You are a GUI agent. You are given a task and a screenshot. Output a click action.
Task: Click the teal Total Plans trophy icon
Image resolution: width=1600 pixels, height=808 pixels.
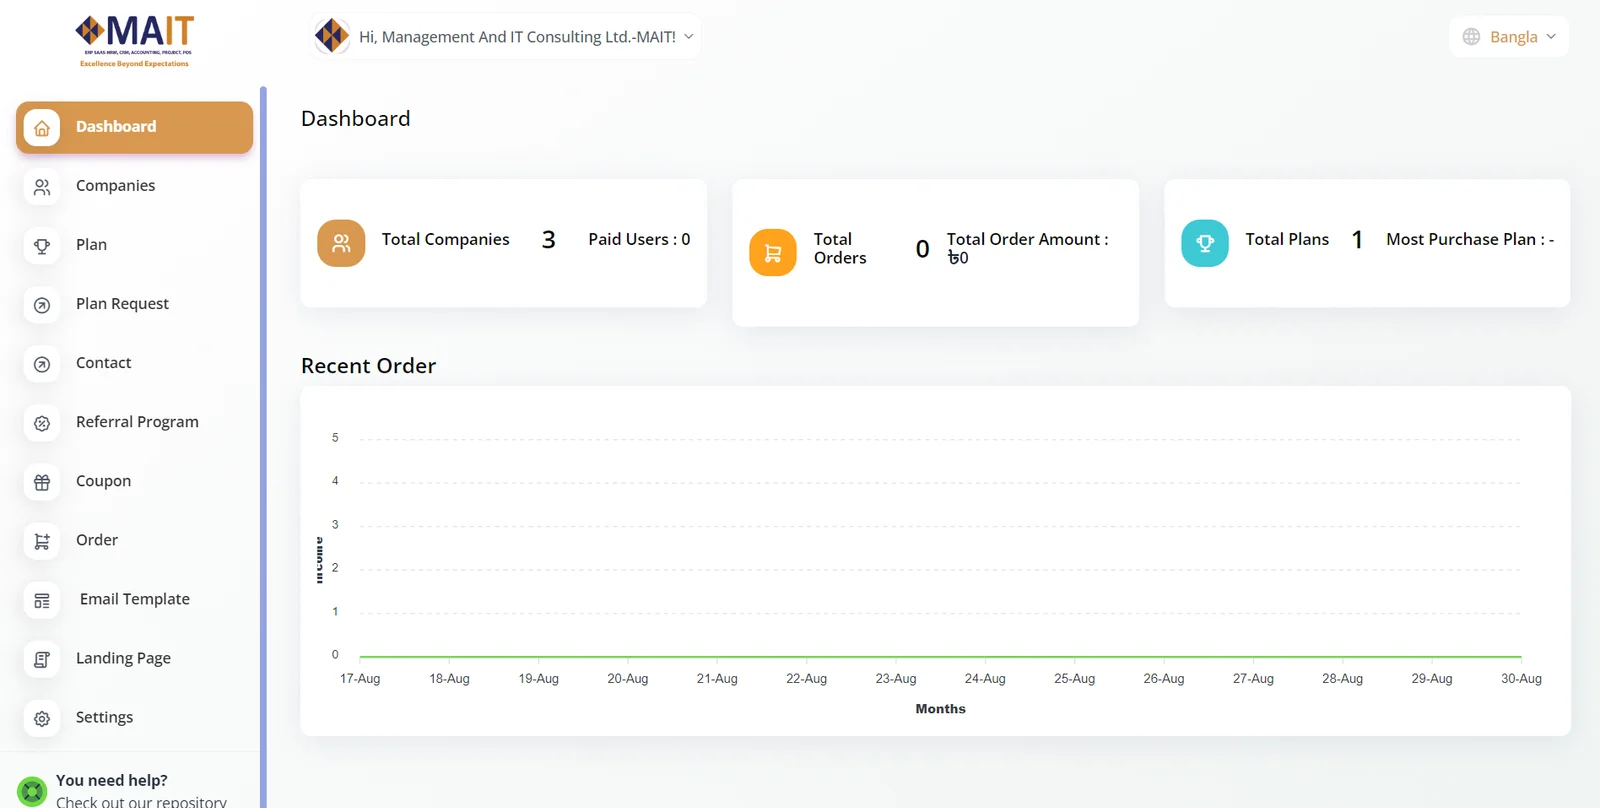pos(1205,243)
